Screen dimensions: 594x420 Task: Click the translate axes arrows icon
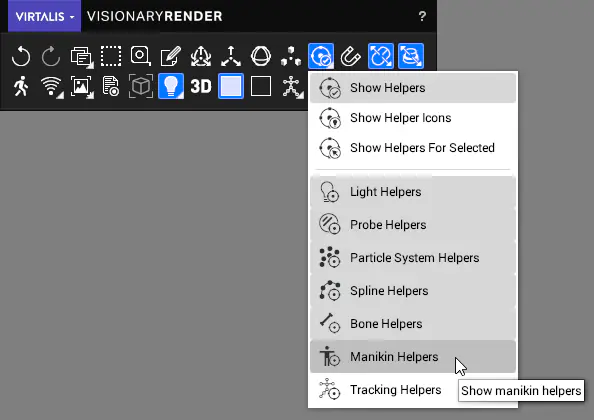[x=231, y=56]
